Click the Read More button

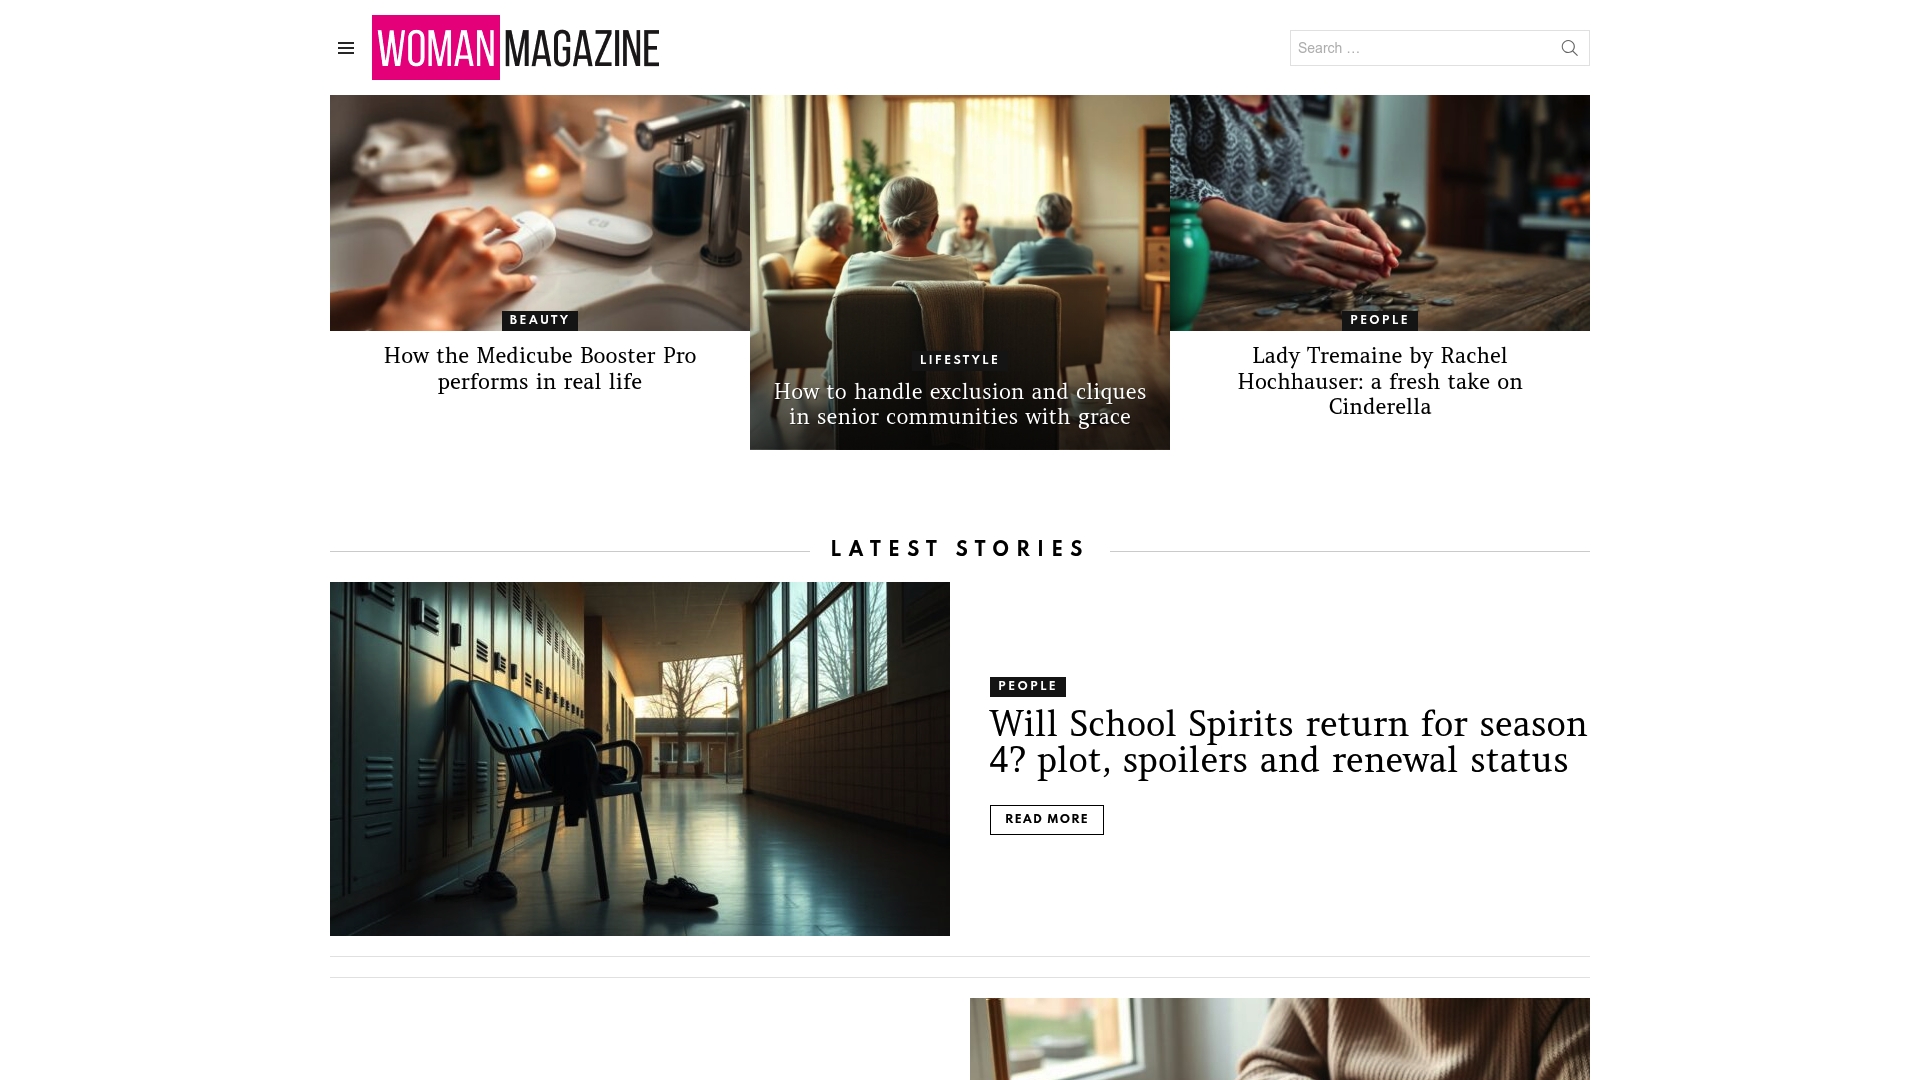coord(1047,820)
